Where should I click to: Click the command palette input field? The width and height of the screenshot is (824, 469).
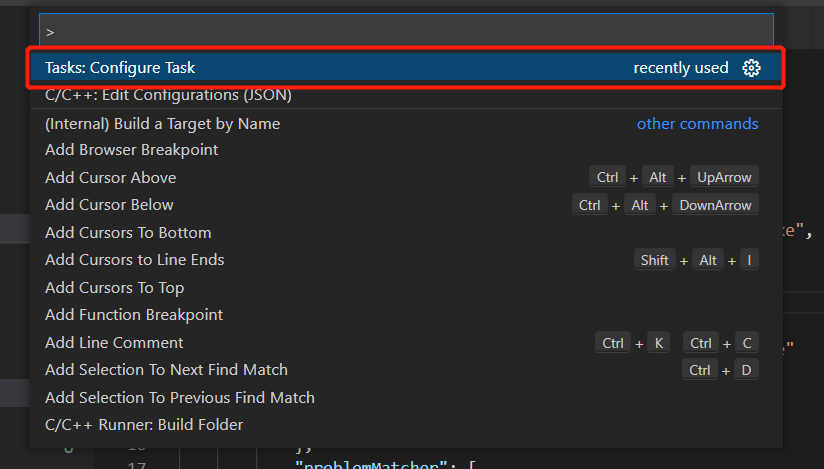[400, 32]
